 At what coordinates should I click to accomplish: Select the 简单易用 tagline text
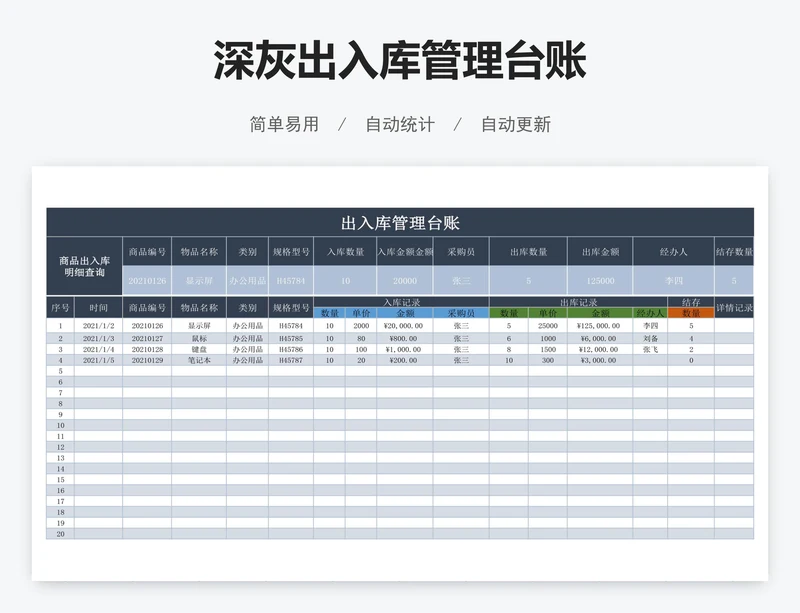click(x=284, y=124)
